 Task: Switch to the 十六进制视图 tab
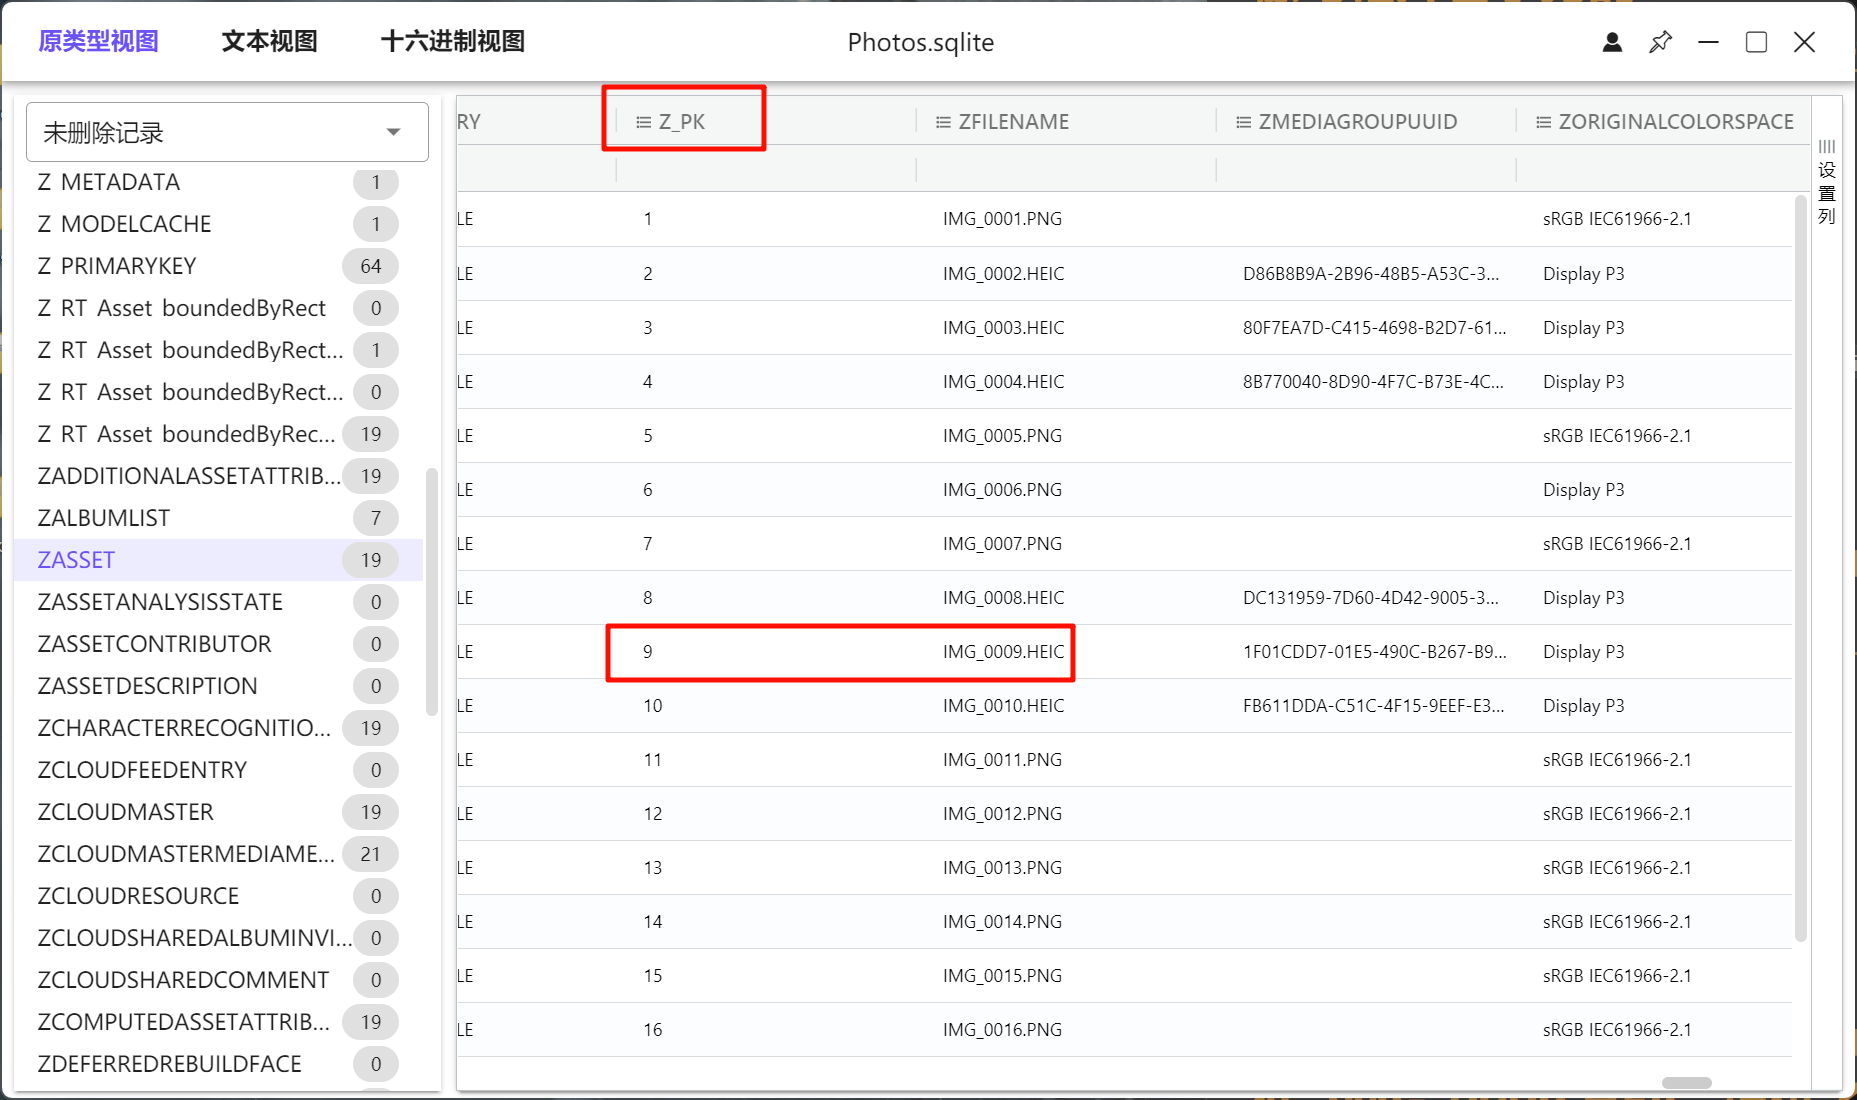click(452, 41)
